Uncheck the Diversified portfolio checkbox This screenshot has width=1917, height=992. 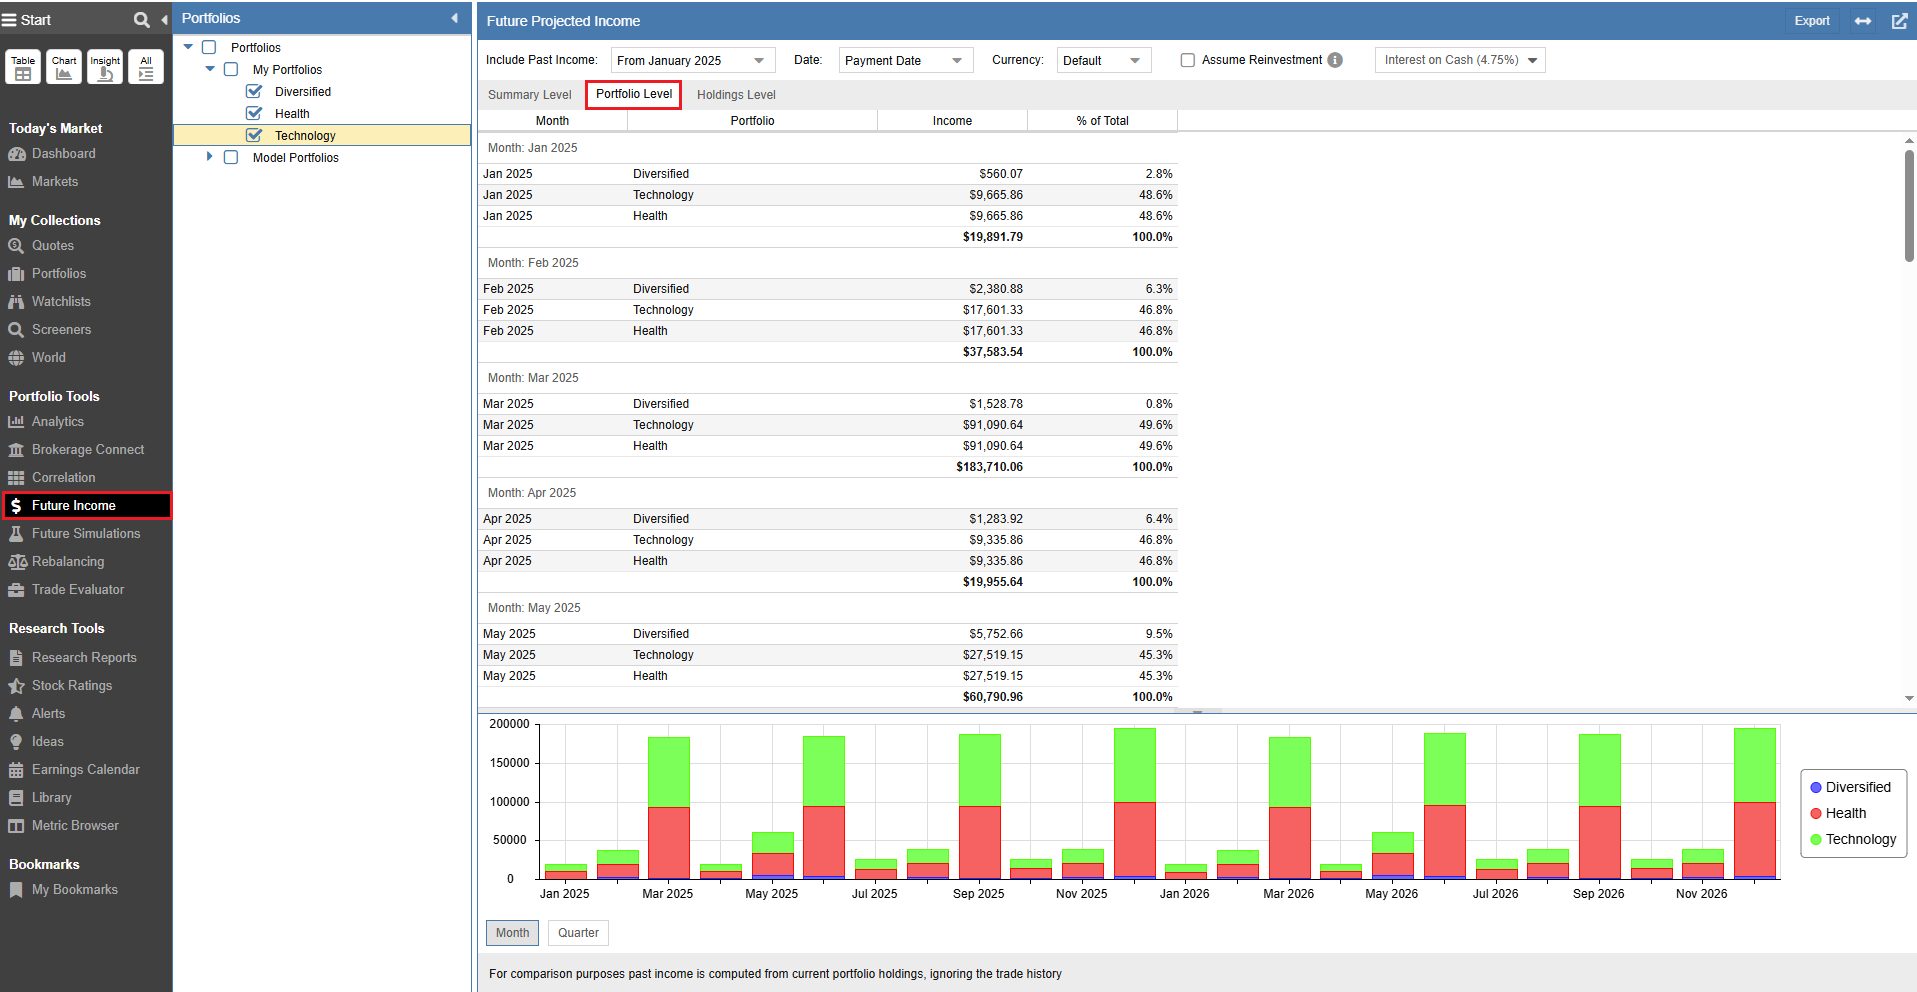pyautogui.click(x=254, y=91)
